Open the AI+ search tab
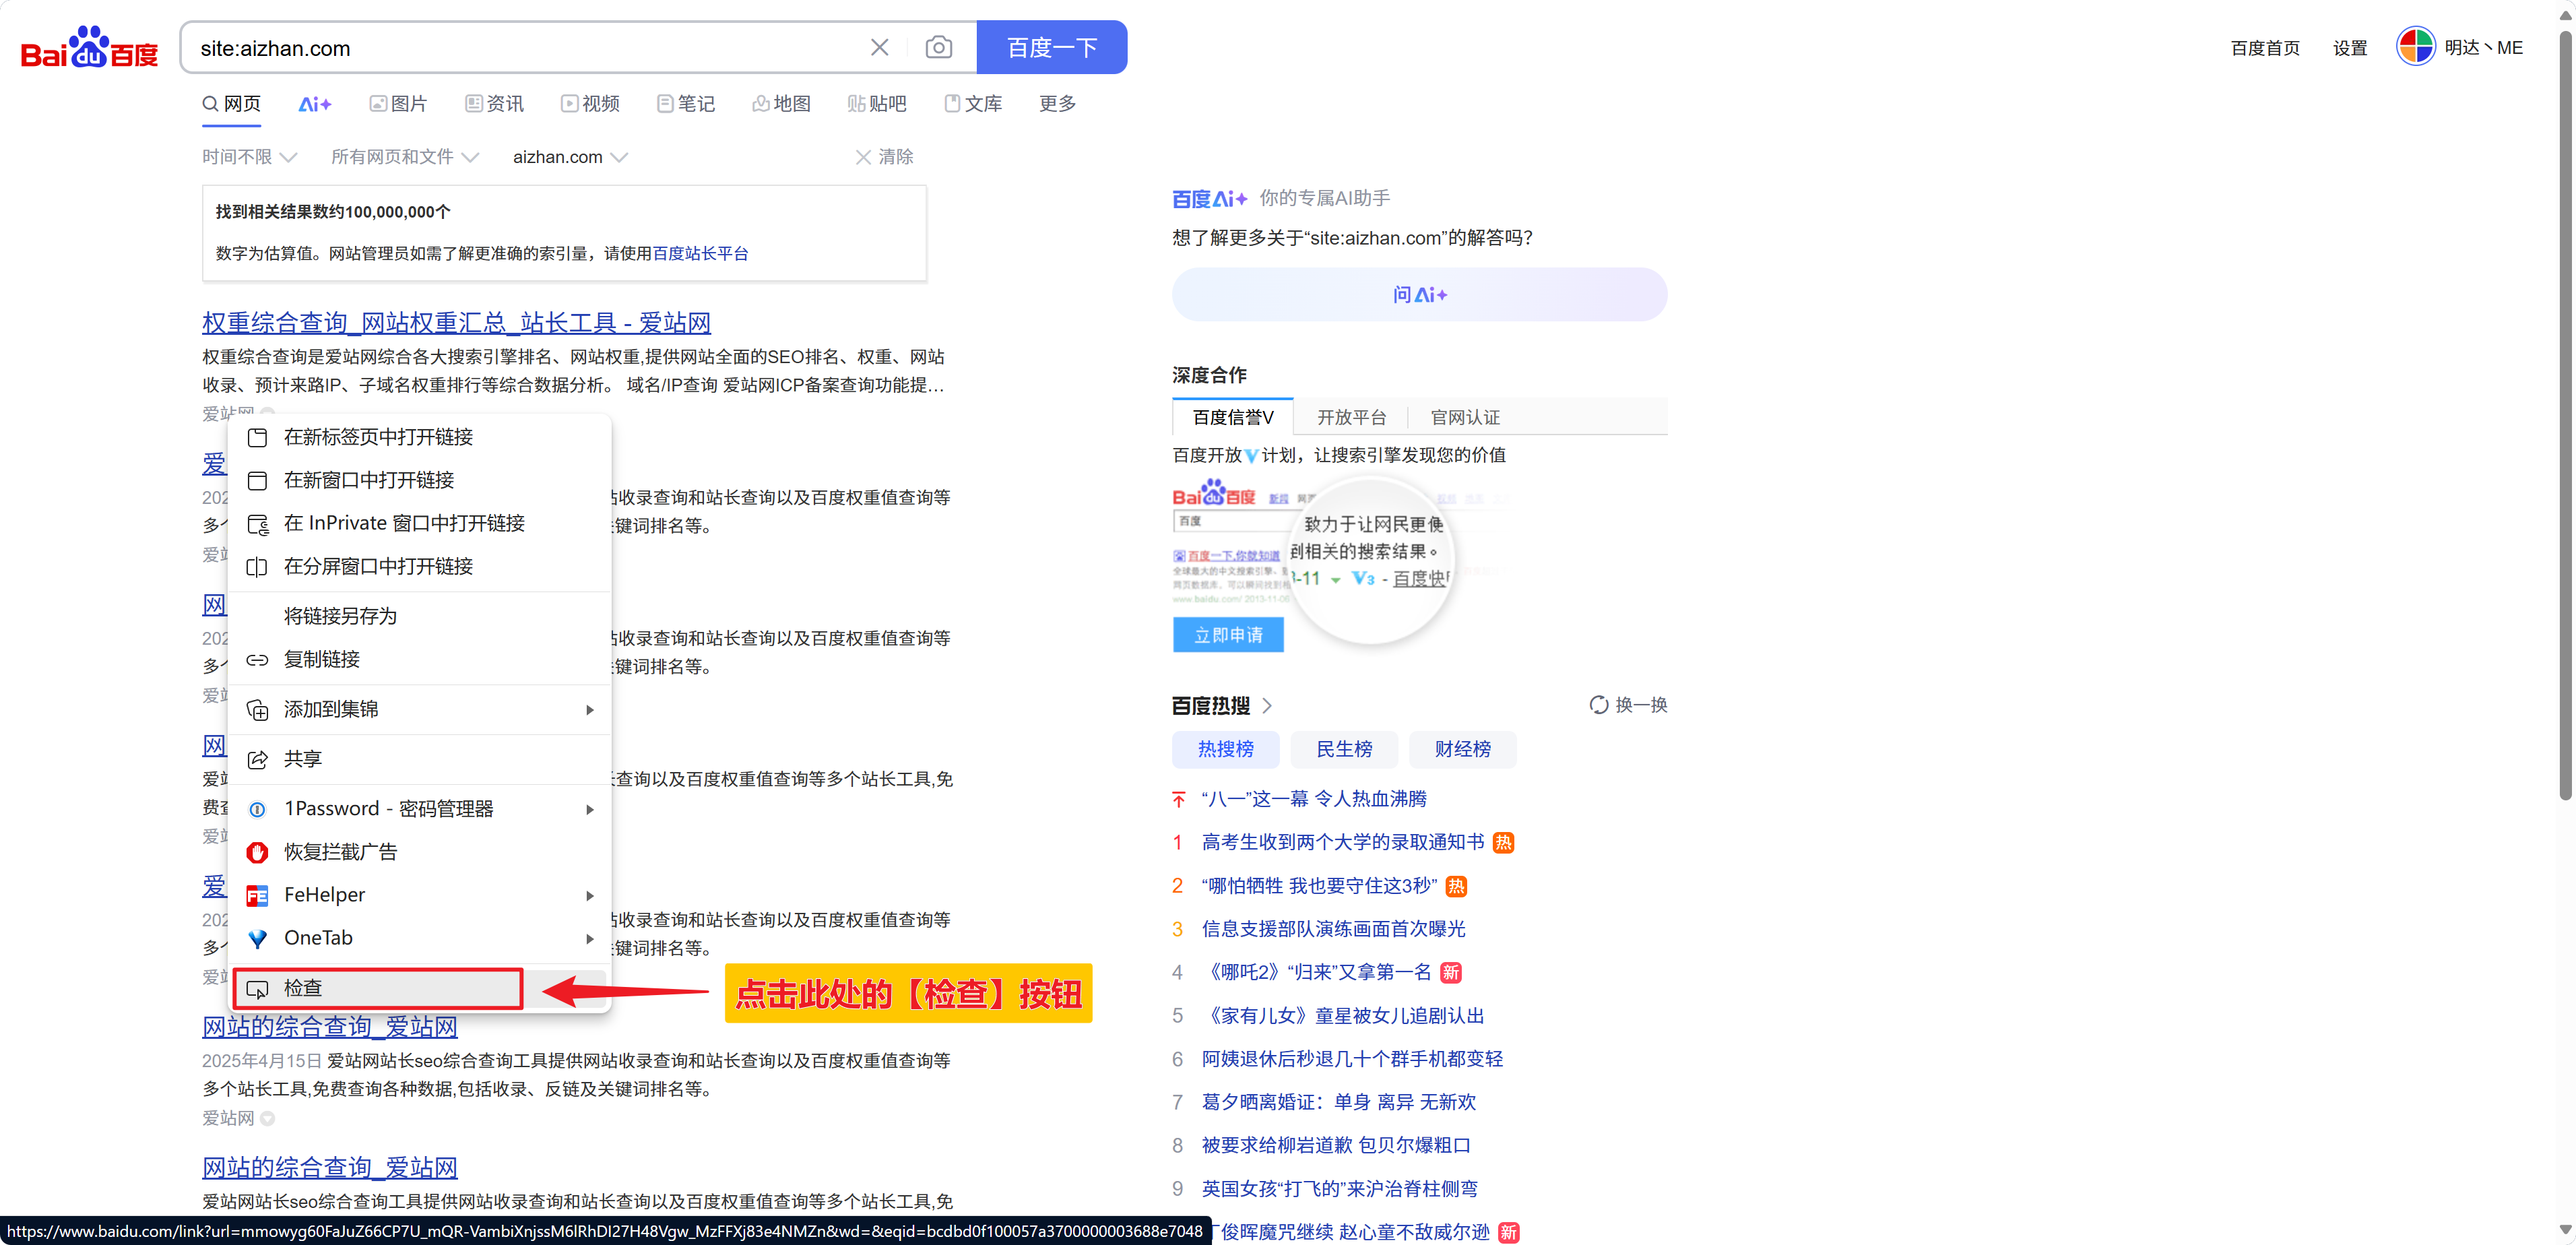Viewport: 2576px width, 1245px height. pos(314,103)
